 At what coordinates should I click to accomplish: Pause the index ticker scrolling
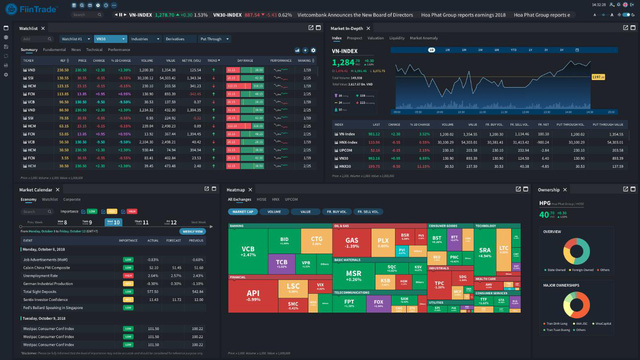[x=120, y=15]
